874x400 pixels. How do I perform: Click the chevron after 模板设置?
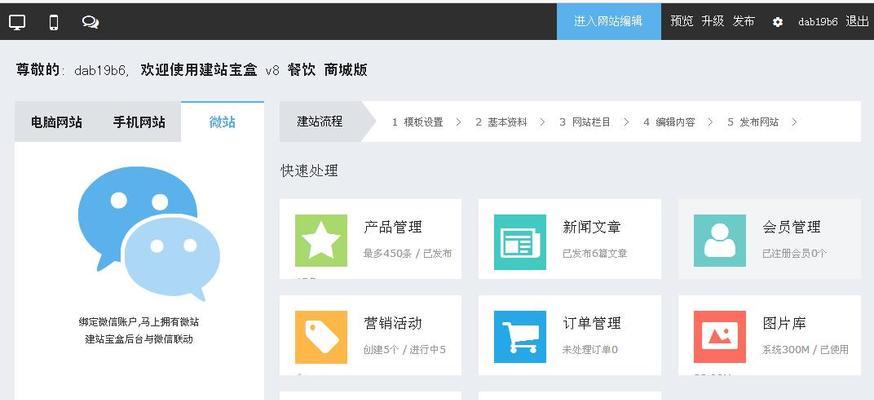pos(459,123)
